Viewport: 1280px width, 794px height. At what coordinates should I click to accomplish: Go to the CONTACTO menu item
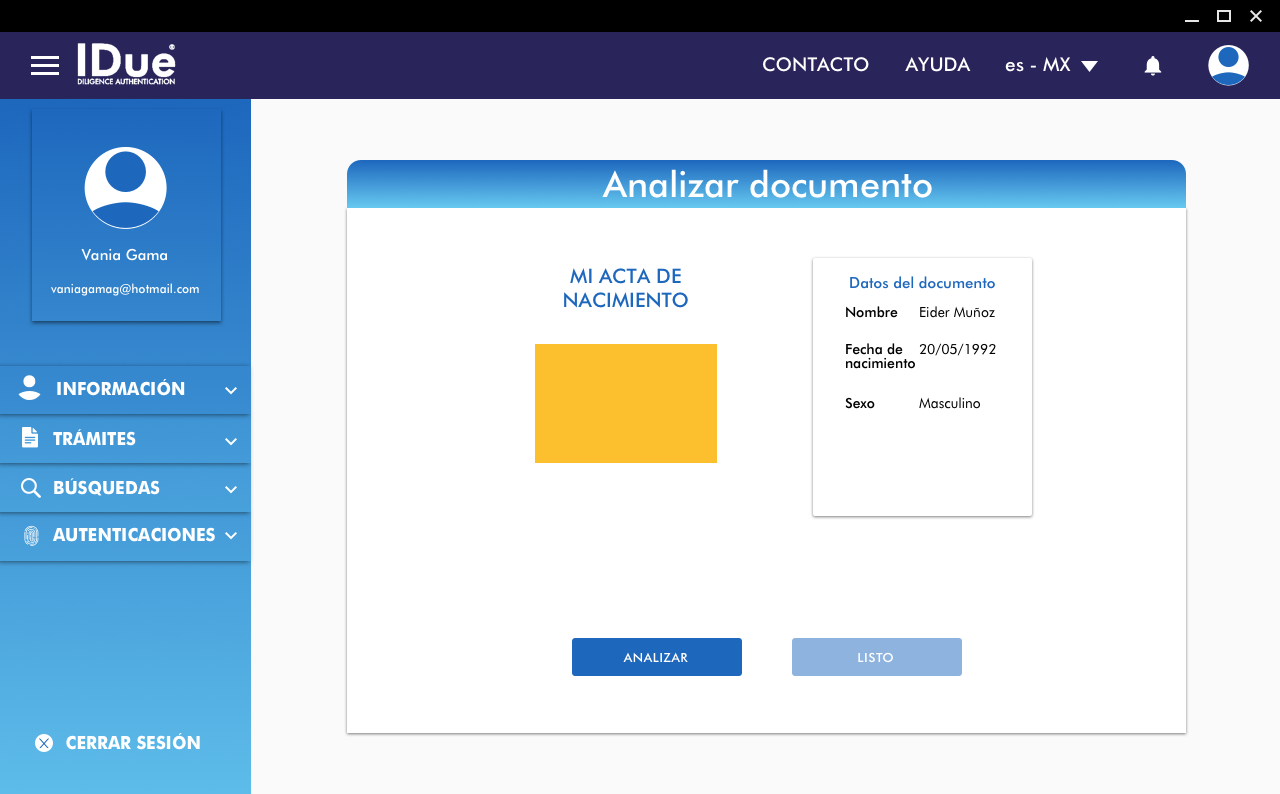click(815, 65)
